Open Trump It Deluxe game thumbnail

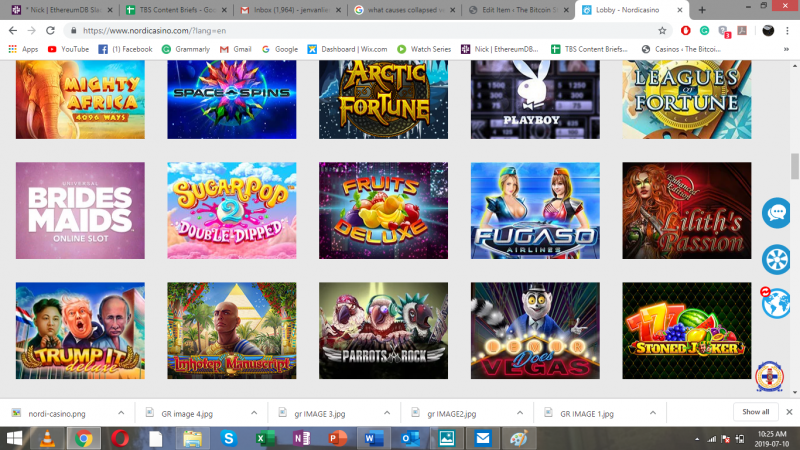point(80,331)
